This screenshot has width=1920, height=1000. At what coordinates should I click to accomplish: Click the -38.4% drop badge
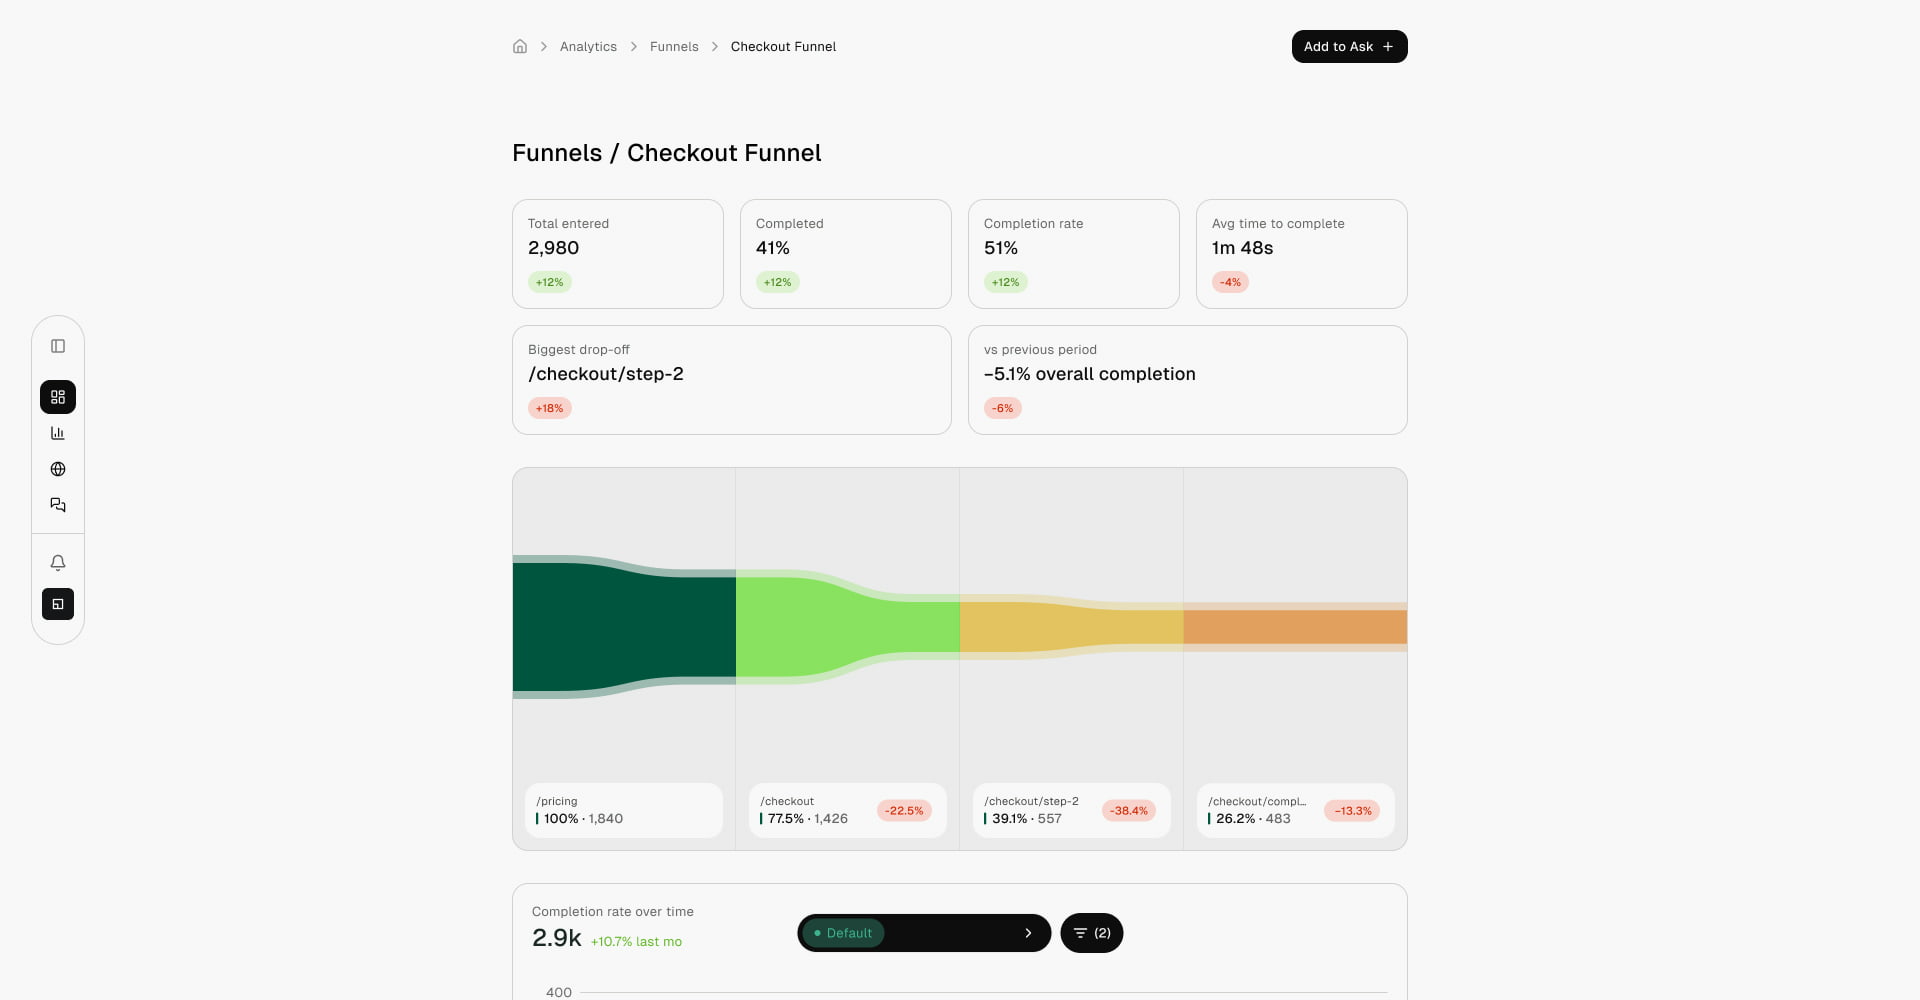click(x=1129, y=811)
